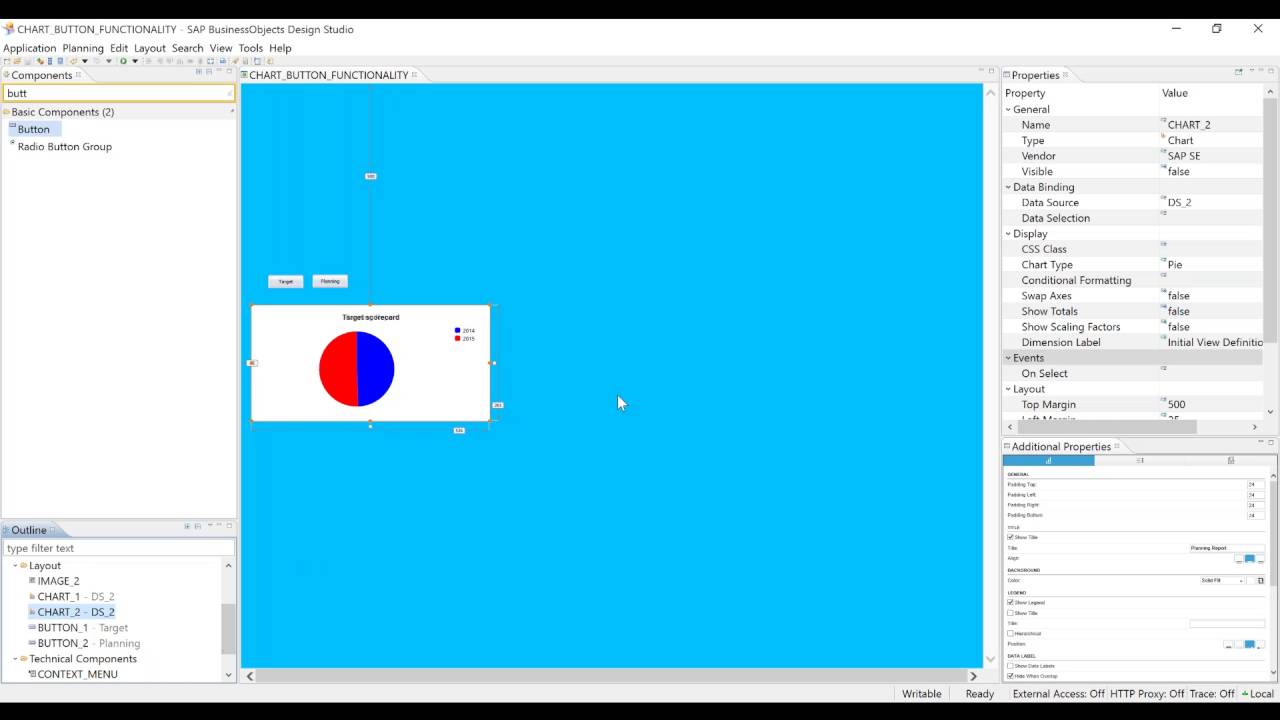1280x720 pixels.
Task: Open the Solid Fill background dropdown
Action: click(1222, 580)
